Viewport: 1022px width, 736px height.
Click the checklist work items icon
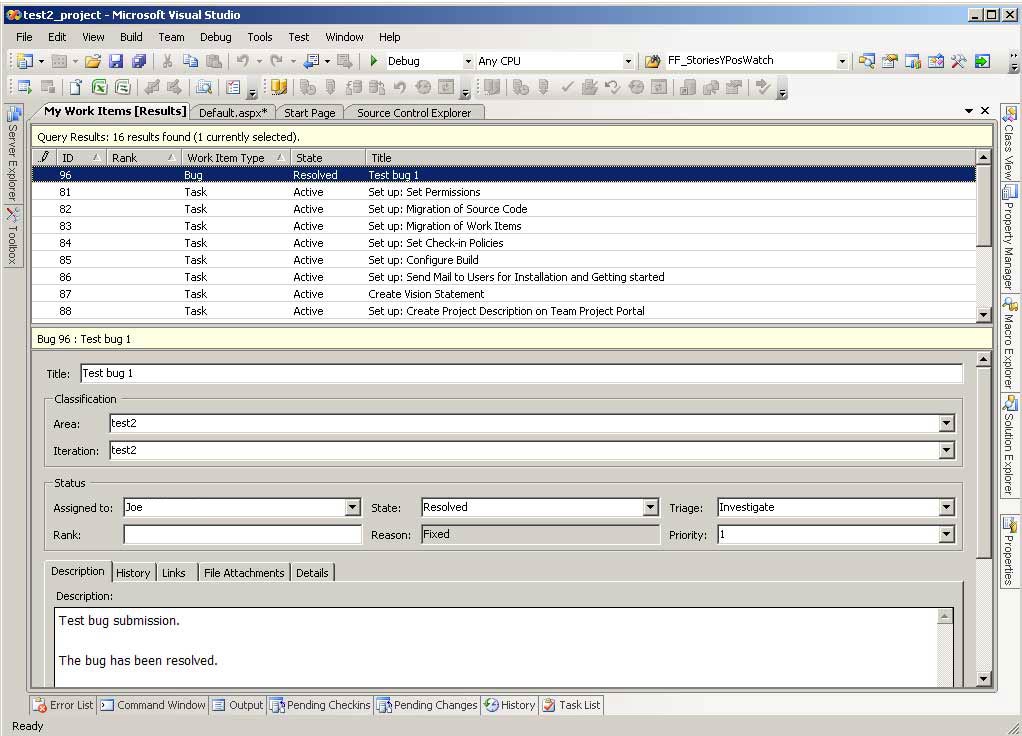[x=233, y=87]
